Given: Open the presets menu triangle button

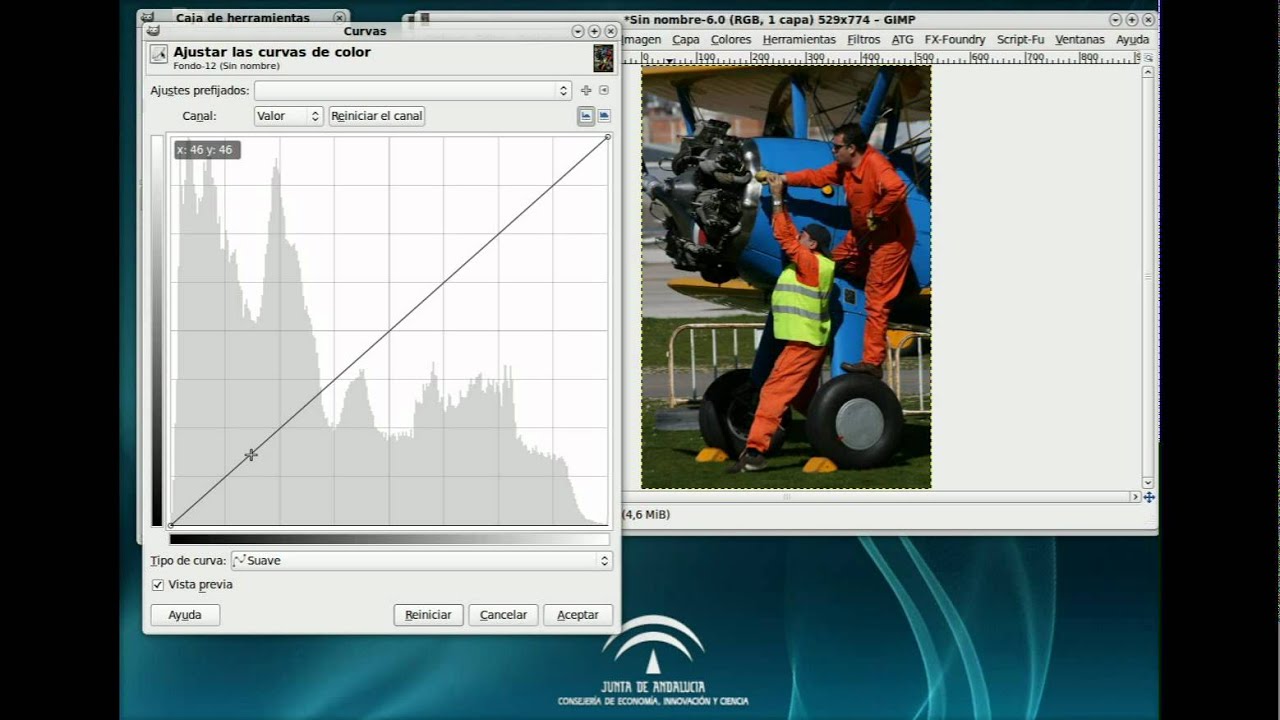Looking at the screenshot, I should [x=603, y=90].
